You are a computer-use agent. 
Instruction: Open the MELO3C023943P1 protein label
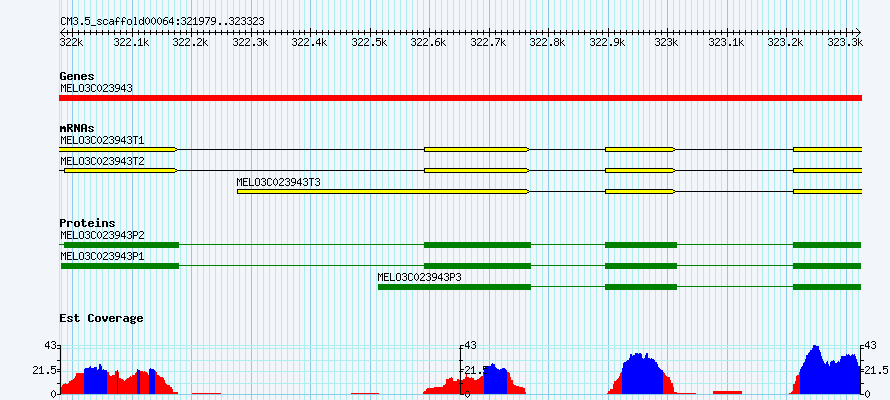click(102, 256)
